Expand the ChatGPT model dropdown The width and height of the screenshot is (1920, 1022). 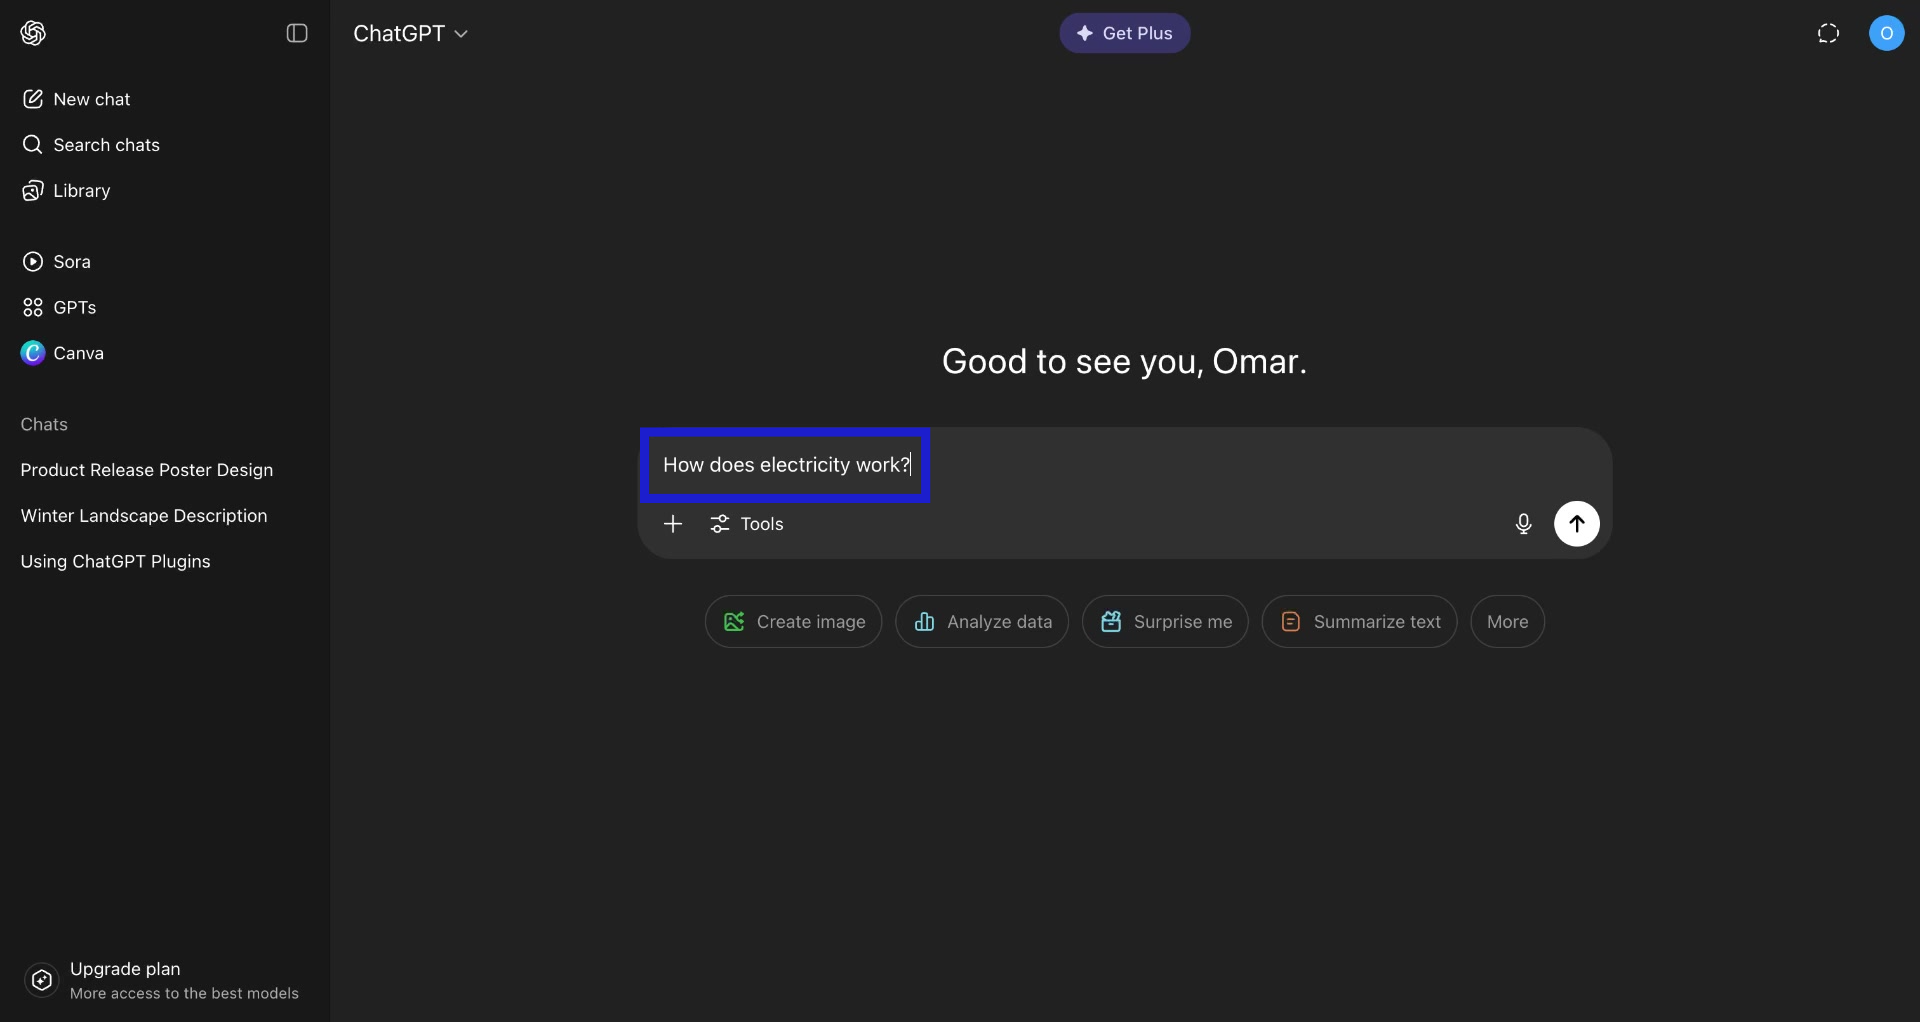pyautogui.click(x=411, y=33)
